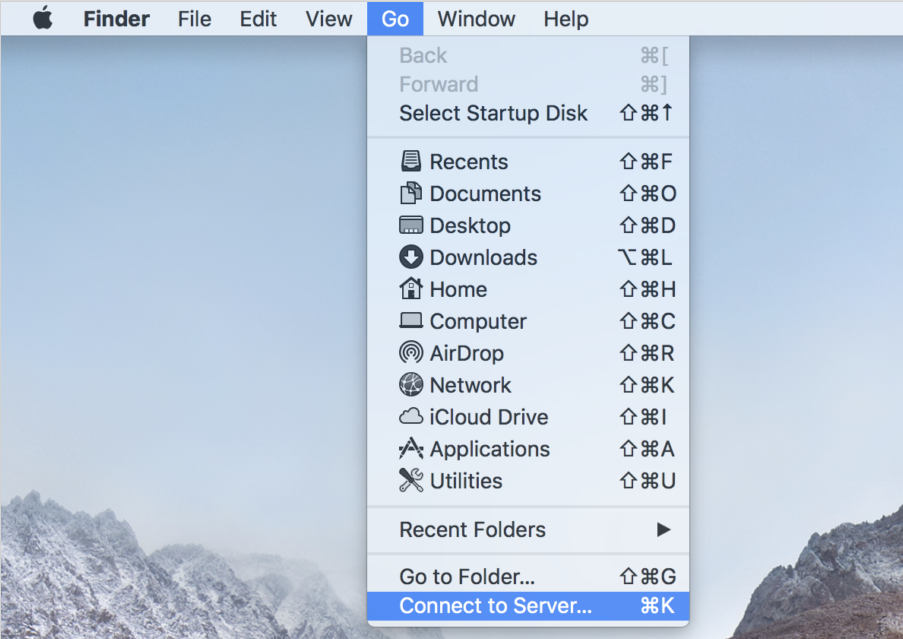Click the Utilities tools icon

pos(411,481)
